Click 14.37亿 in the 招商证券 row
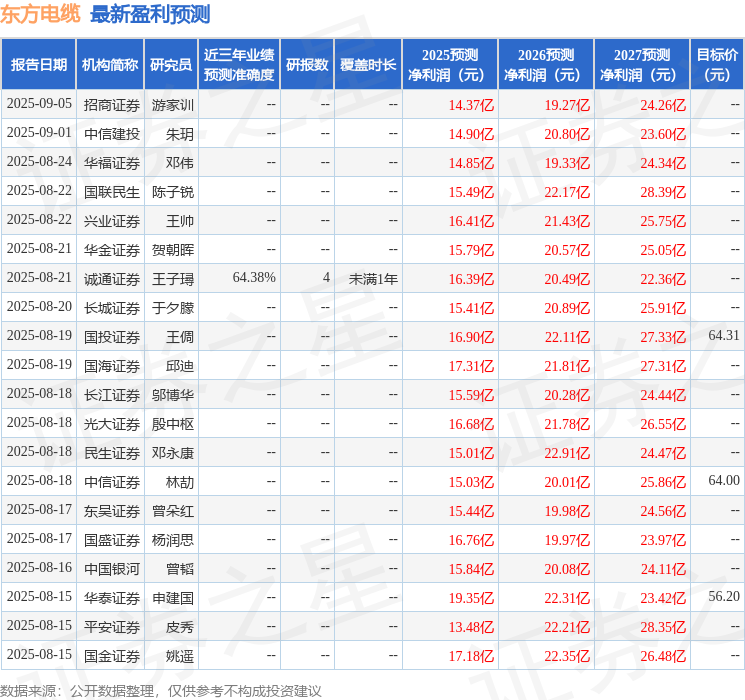 [x=471, y=105]
